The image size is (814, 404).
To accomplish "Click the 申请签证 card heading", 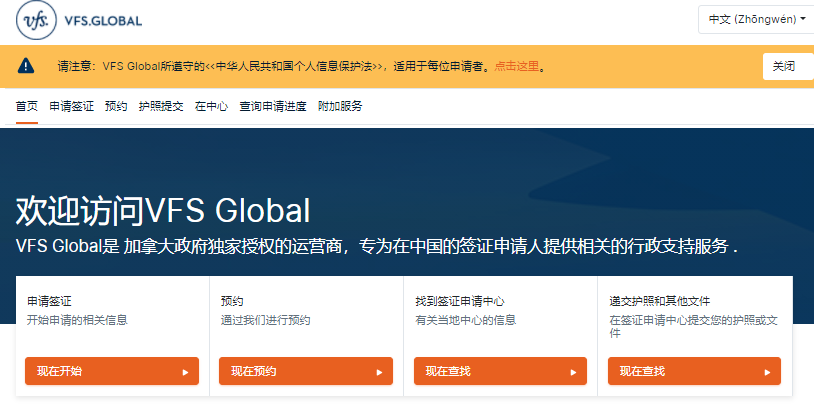I will tap(49, 301).
